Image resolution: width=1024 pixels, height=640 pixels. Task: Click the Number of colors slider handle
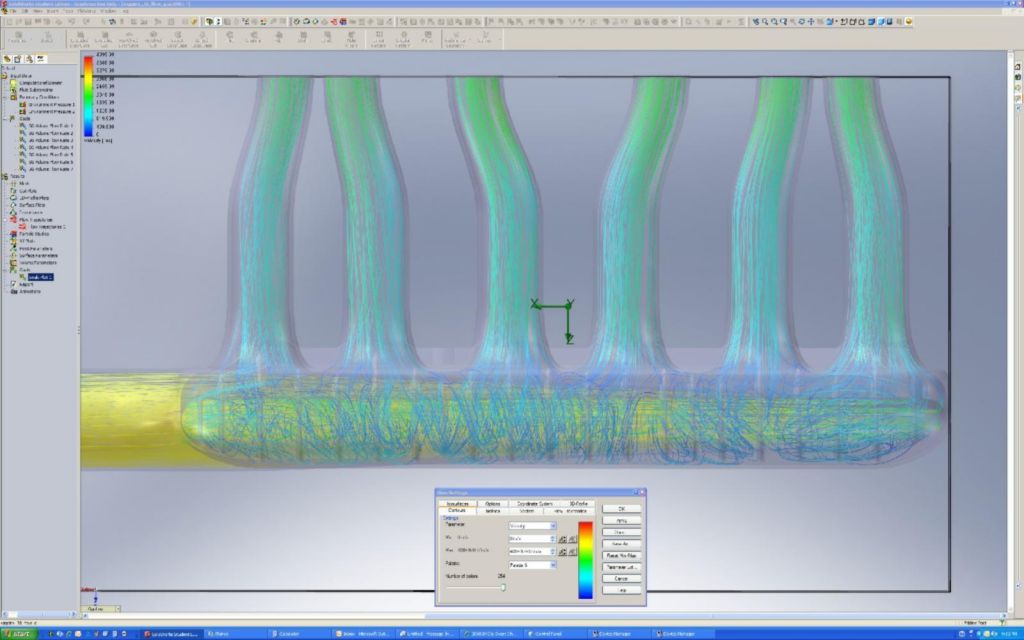coord(503,587)
